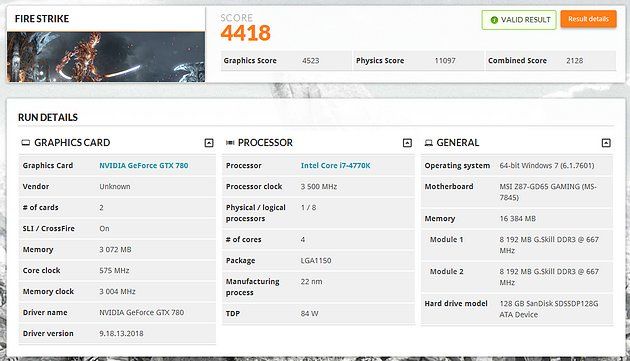Click the Motherboard value MSI Z87-GD65 GAMING

[x=548, y=192]
